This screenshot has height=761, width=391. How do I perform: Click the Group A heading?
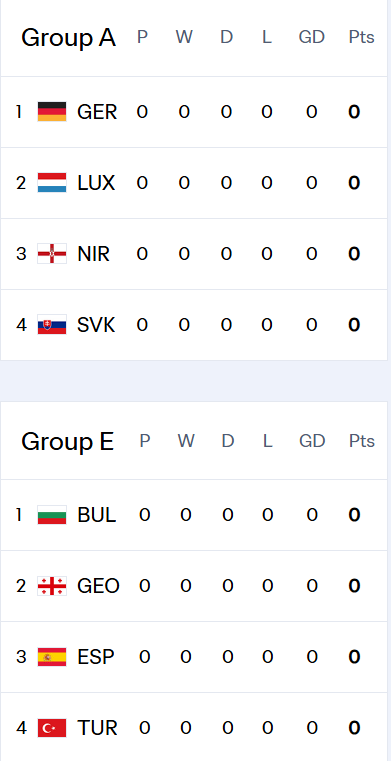tap(68, 38)
